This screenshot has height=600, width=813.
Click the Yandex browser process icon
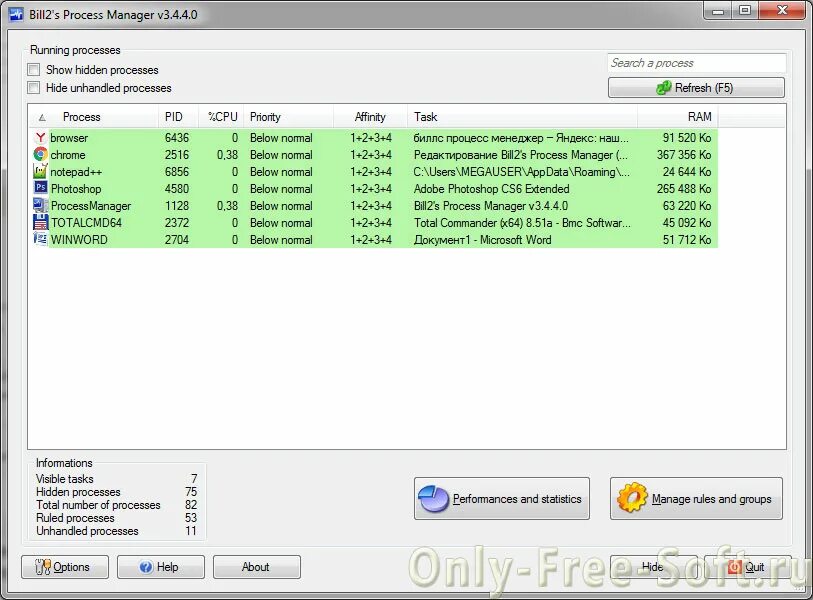pos(40,137)
